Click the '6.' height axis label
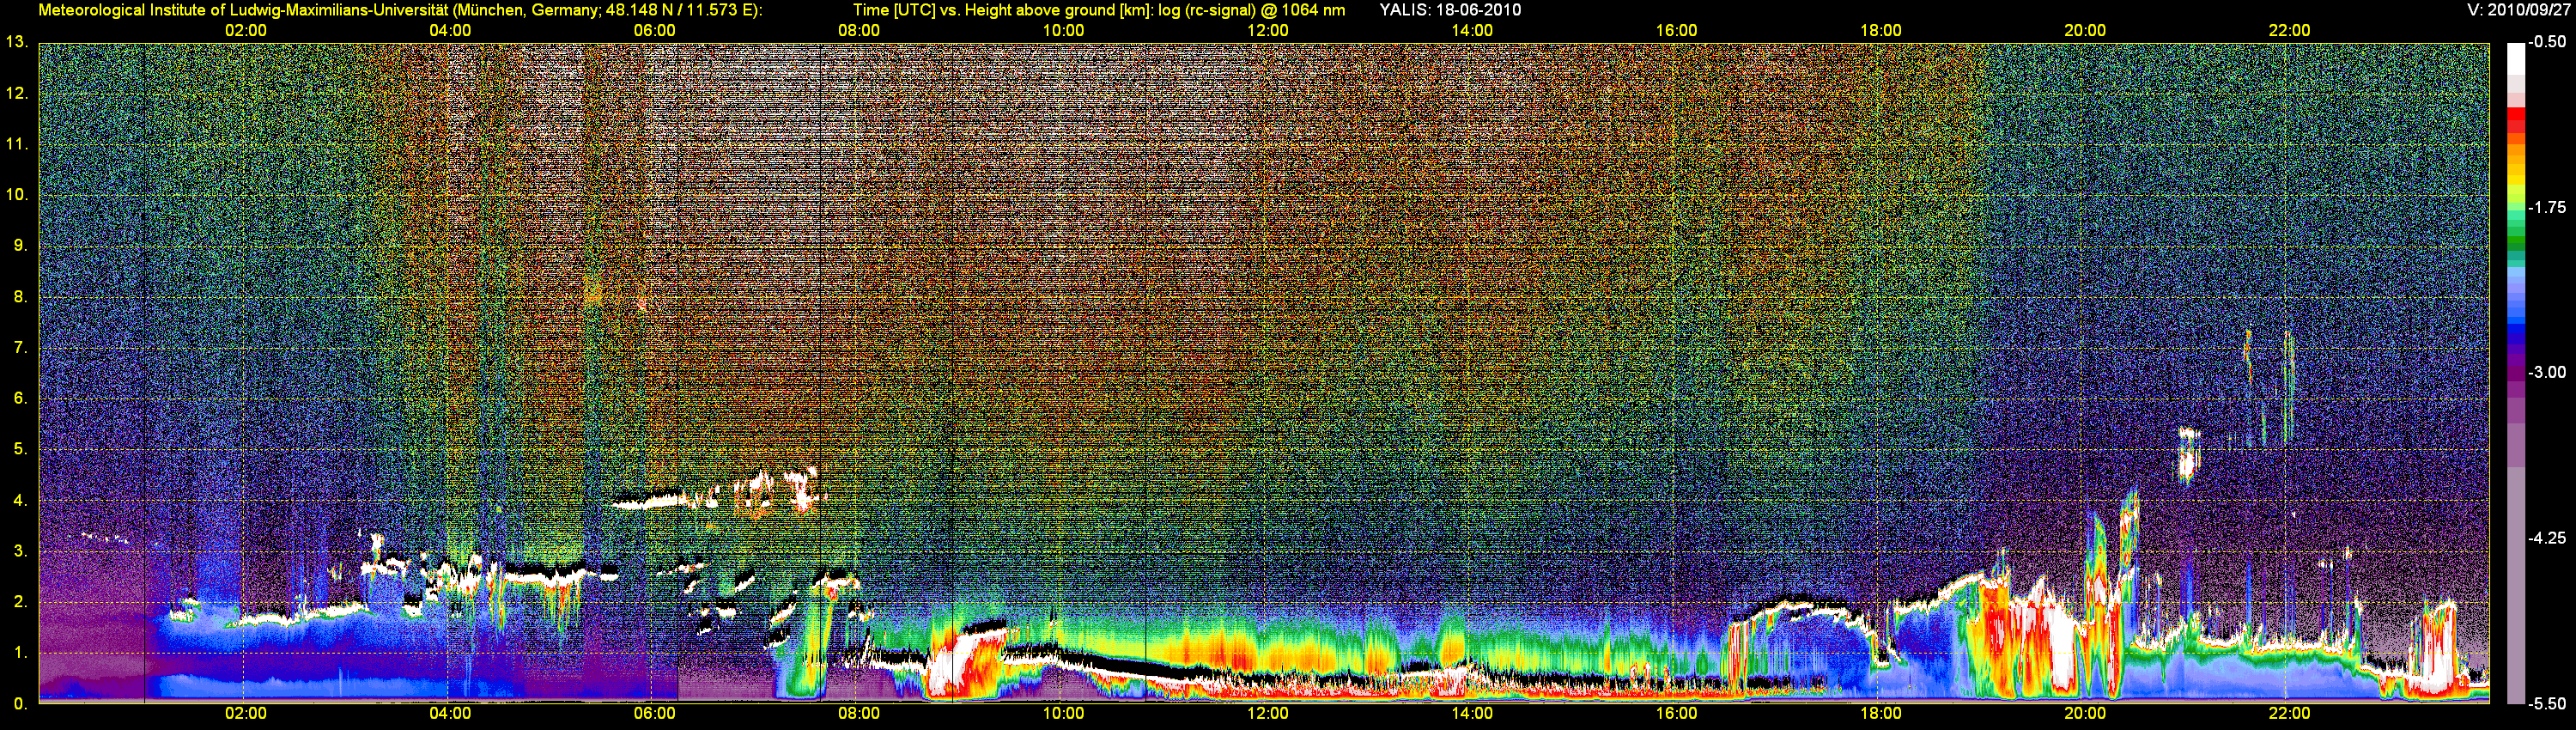This screenshot has width=2576, height=730. [20, 398]
